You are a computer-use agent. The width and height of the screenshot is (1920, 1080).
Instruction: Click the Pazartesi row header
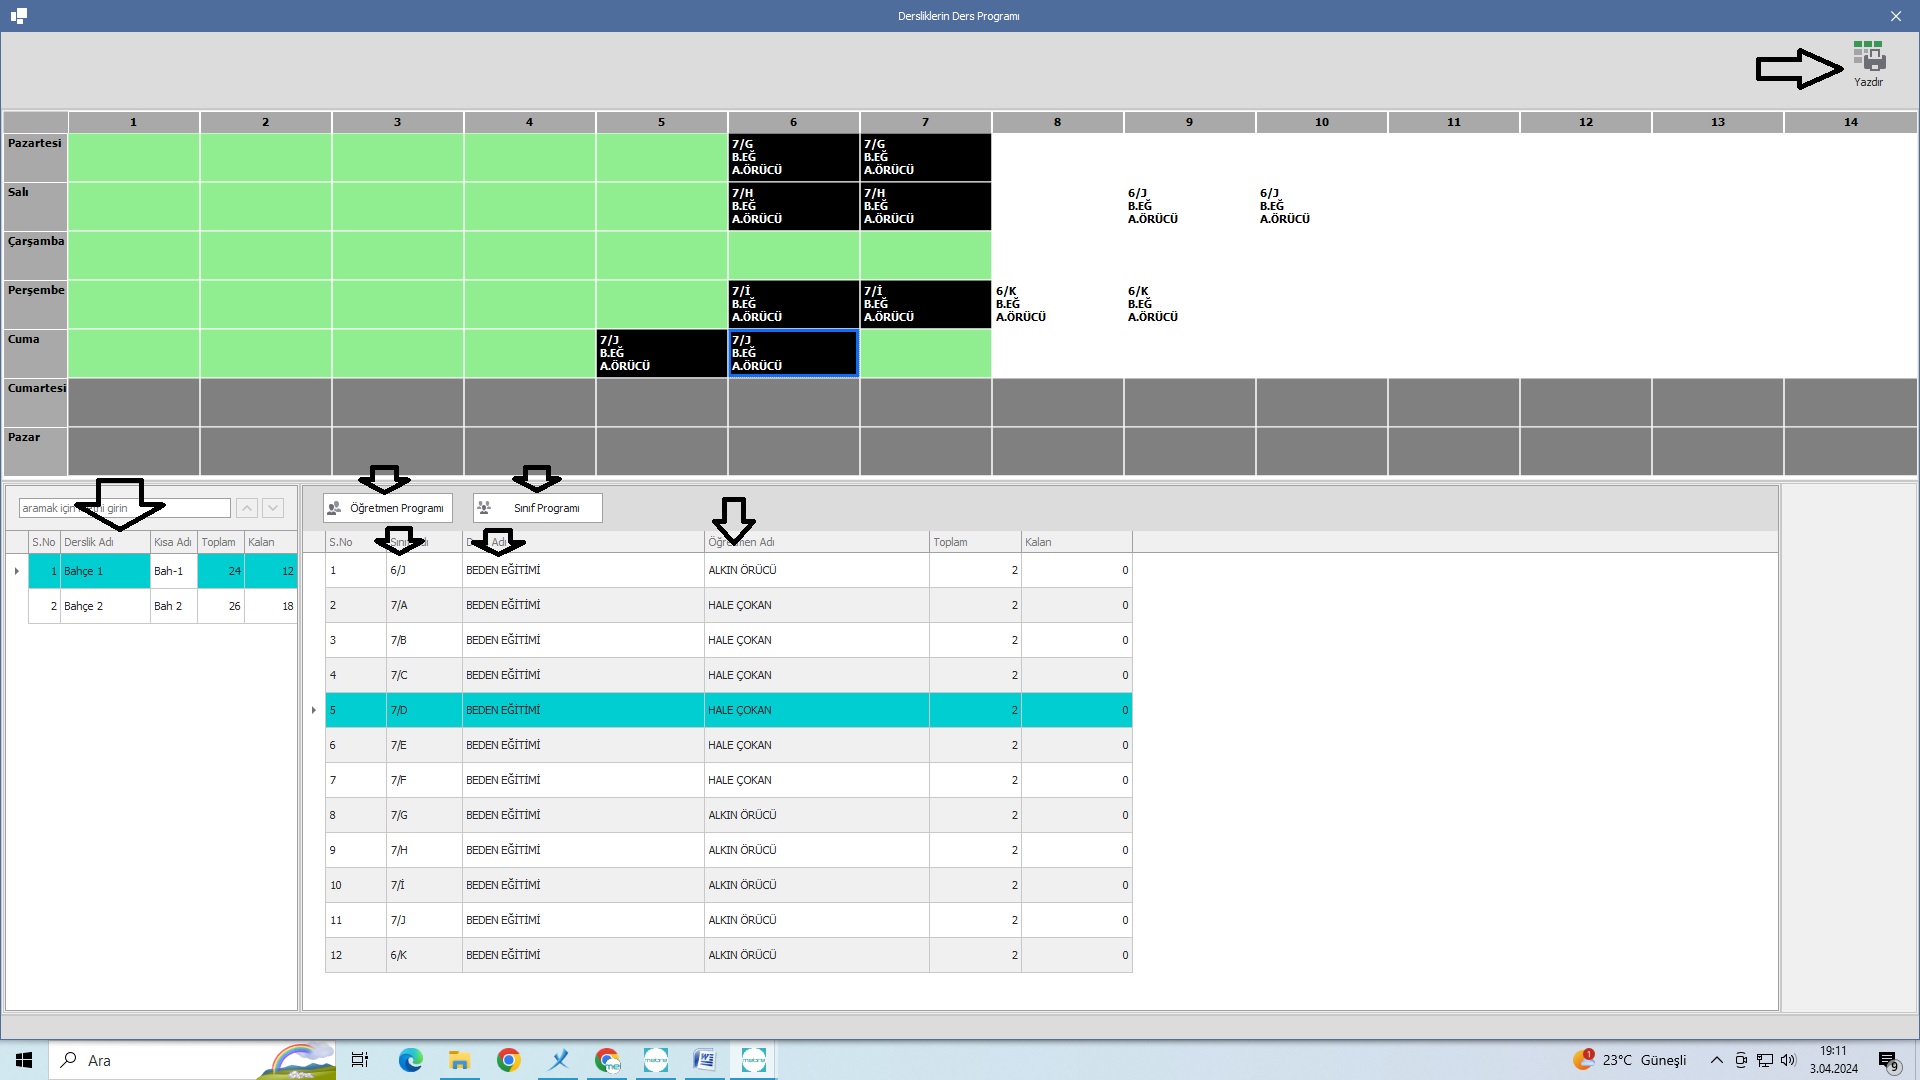[35, 157]
